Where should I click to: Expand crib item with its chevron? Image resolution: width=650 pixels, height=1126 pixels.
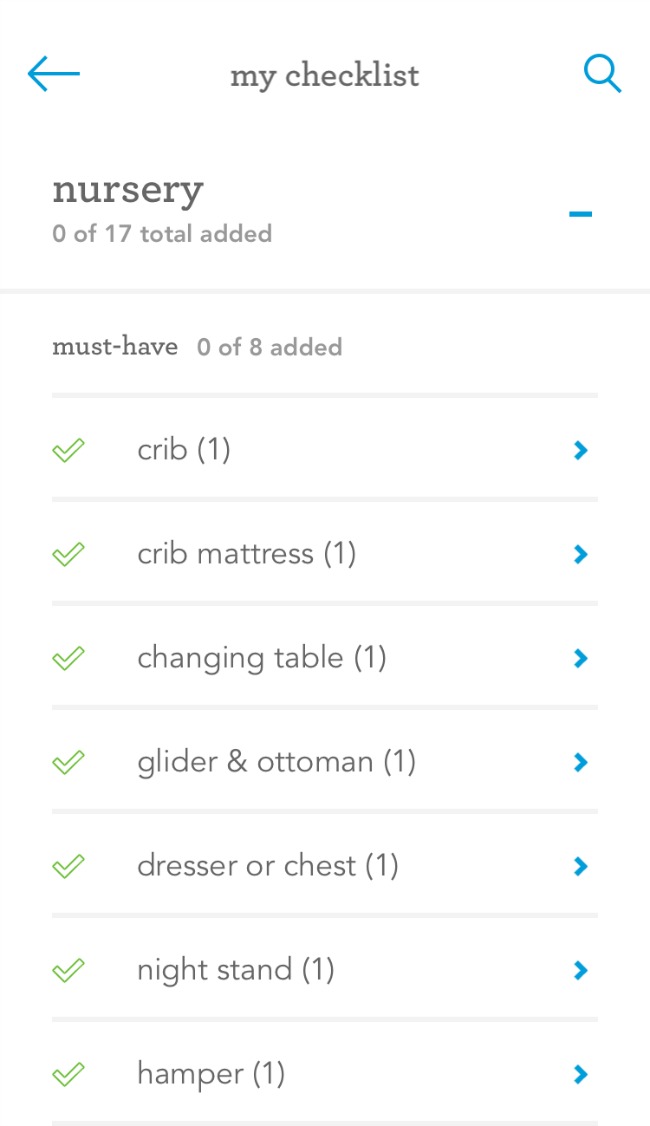point(580,451)
